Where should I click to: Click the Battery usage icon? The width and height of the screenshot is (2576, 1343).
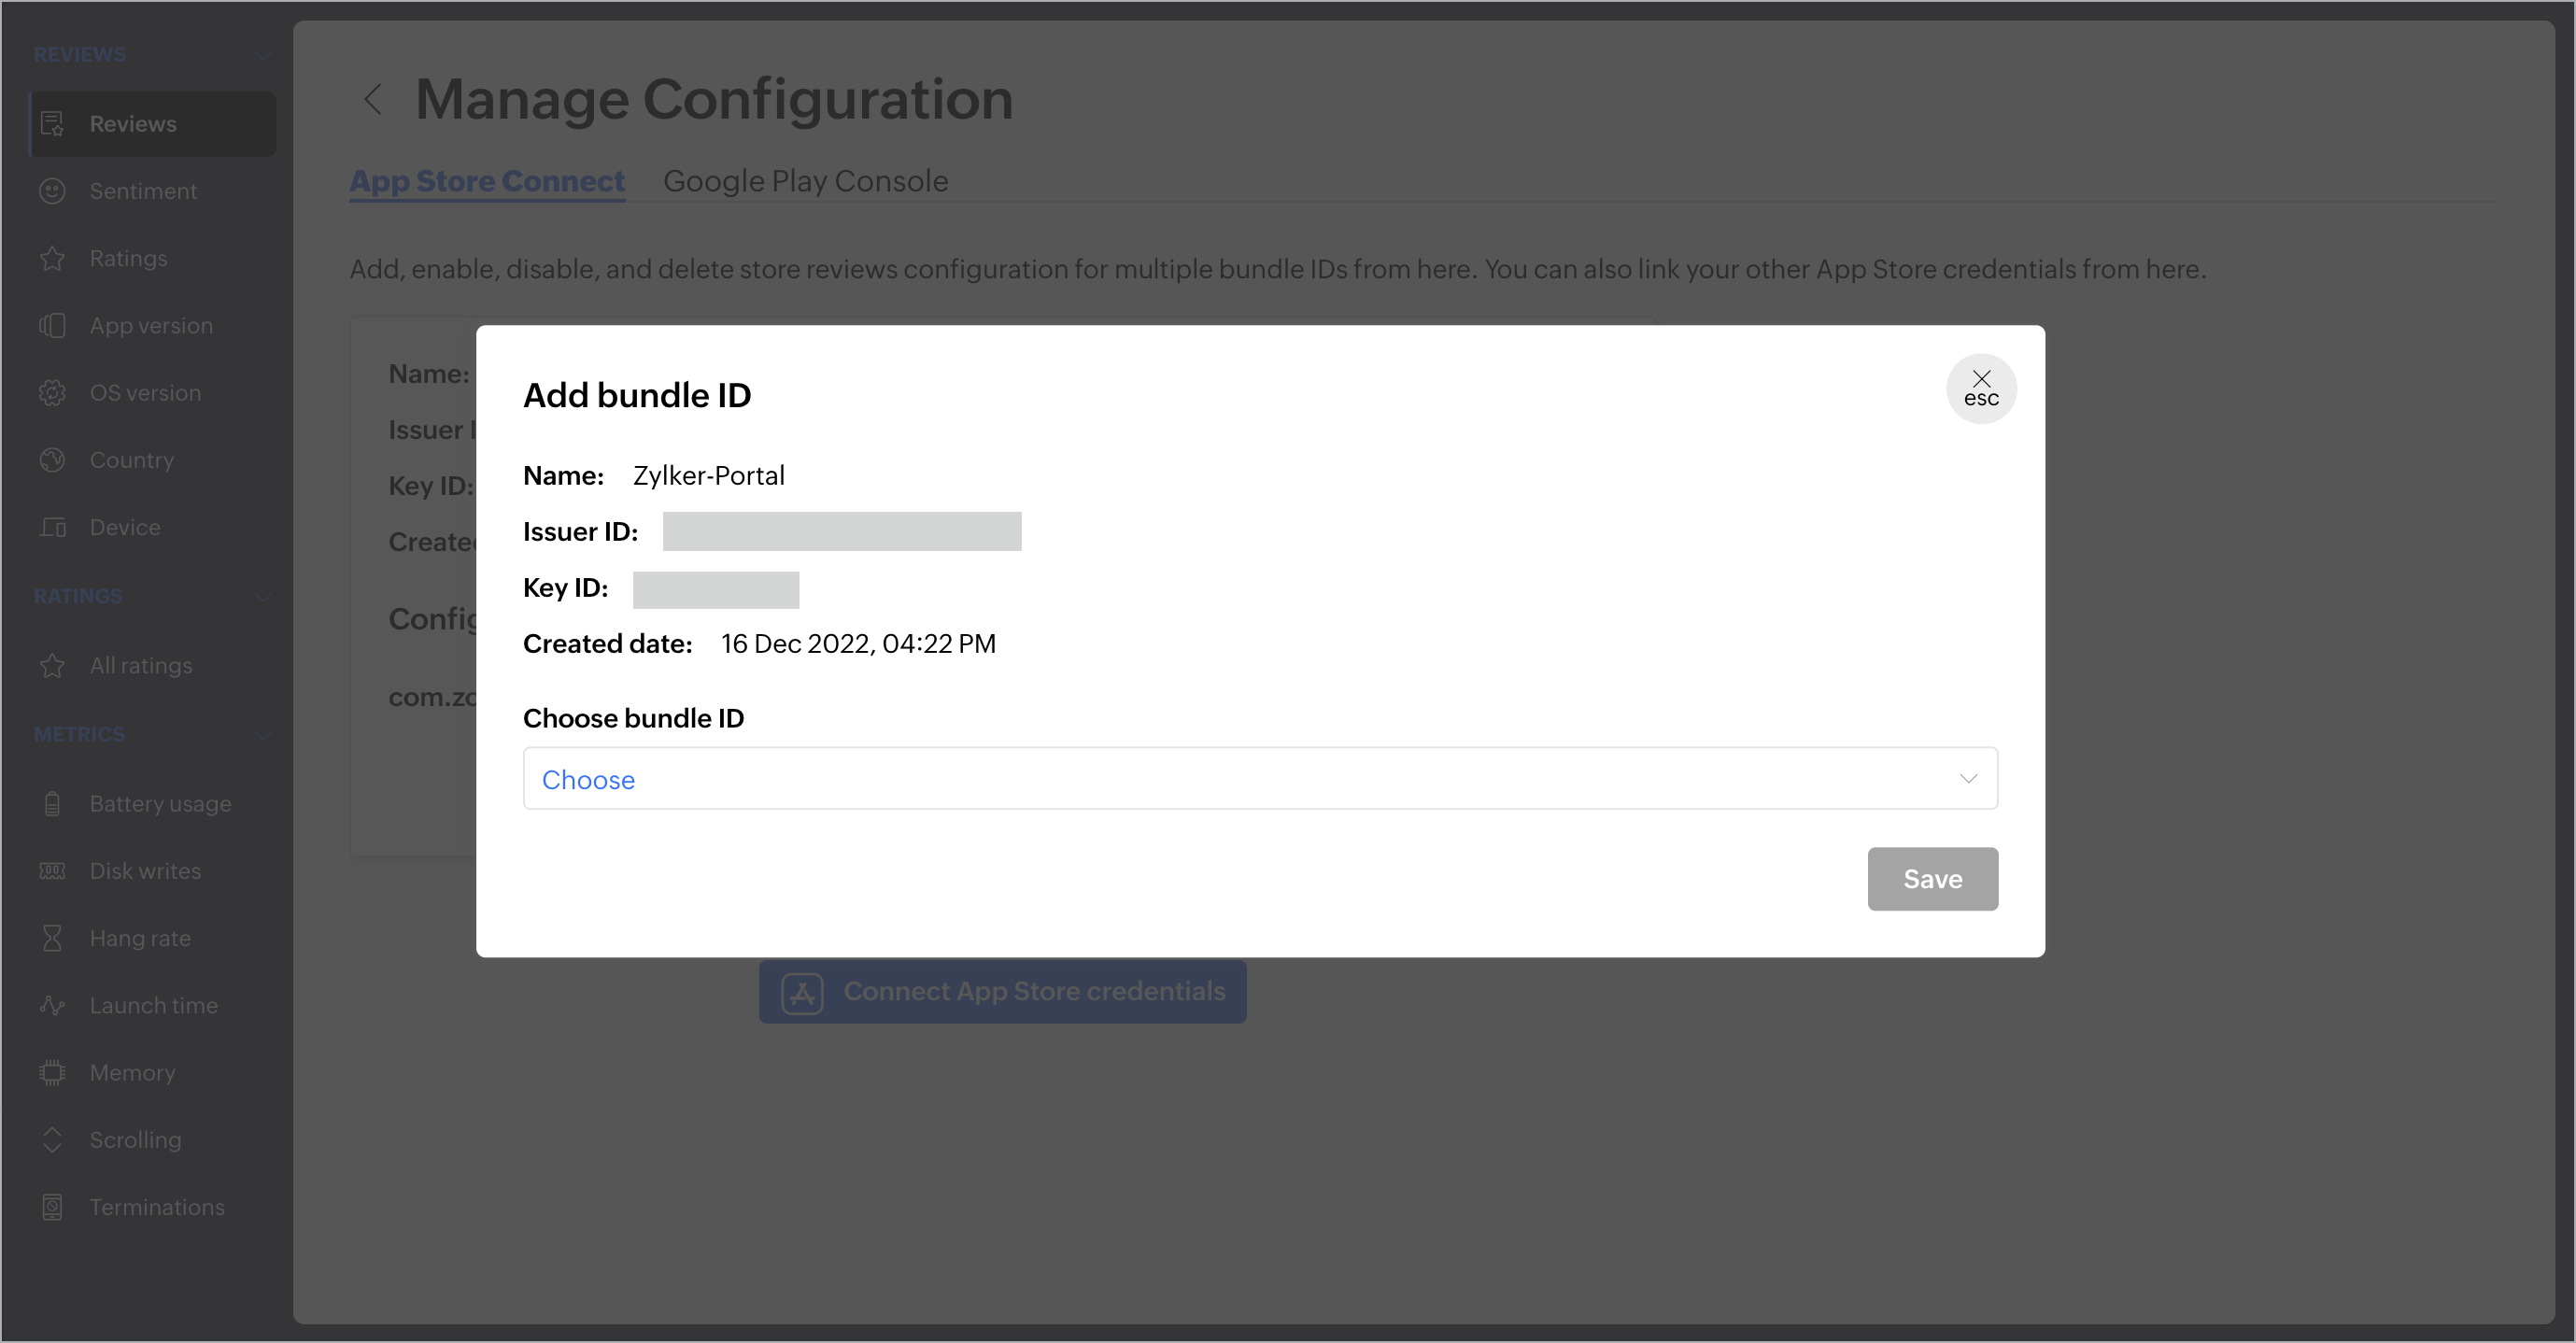52,804
